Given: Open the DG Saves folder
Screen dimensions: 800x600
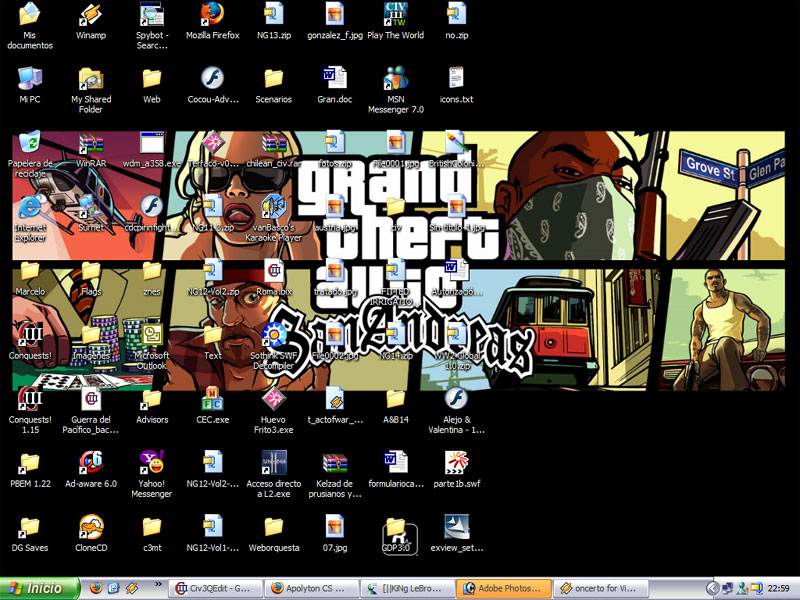Looking at the screenshot, I should 30,526.
